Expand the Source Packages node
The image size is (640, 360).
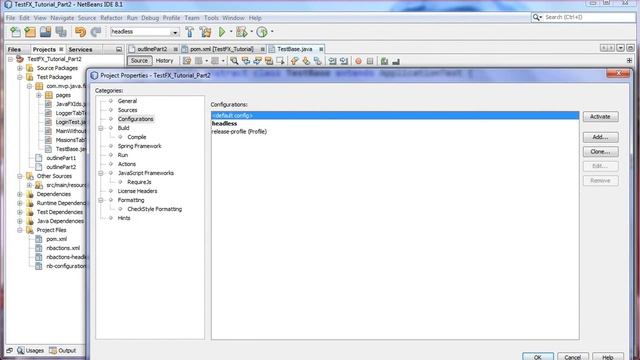click(20, 68)
